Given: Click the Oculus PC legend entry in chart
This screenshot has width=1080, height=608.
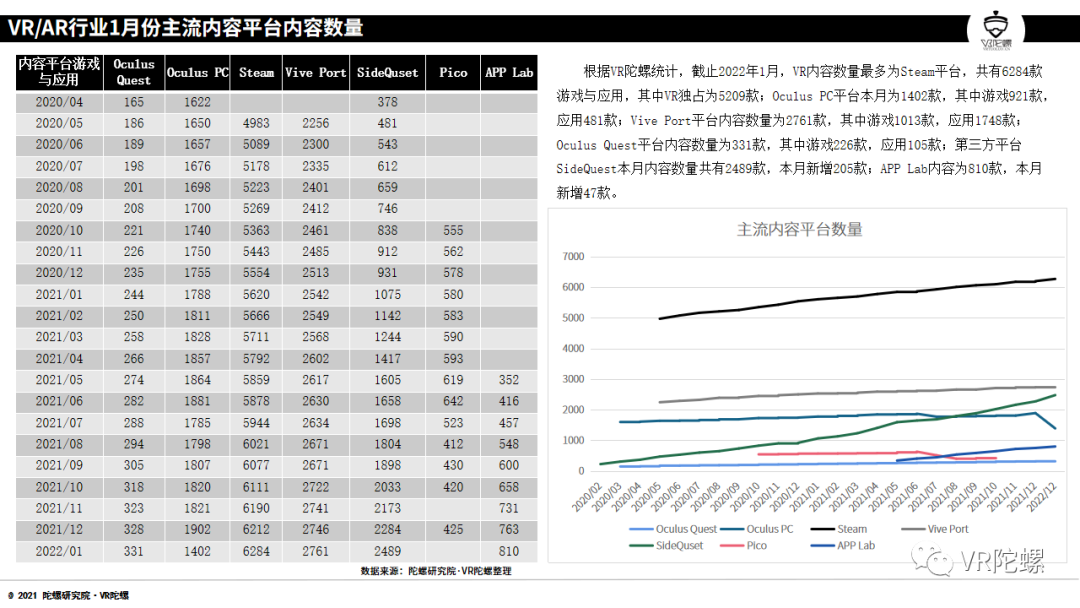Looking at the screenshot, I should pos(757,529).
